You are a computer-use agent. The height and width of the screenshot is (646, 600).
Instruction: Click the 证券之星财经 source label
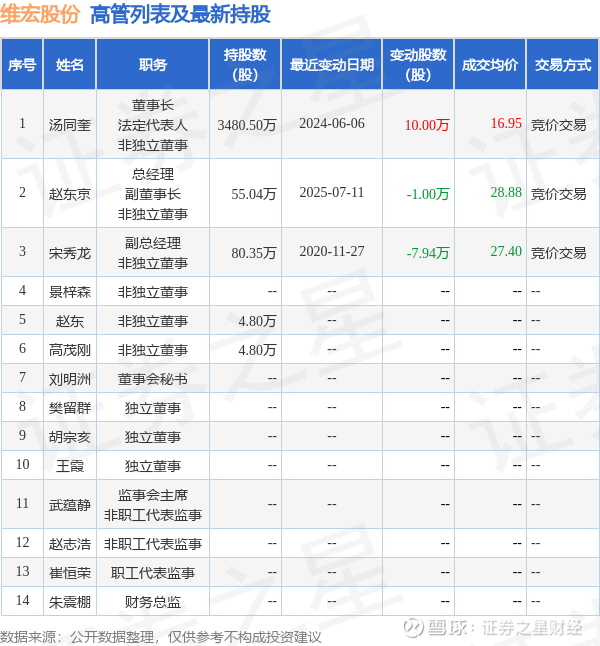tap(532, 628)
